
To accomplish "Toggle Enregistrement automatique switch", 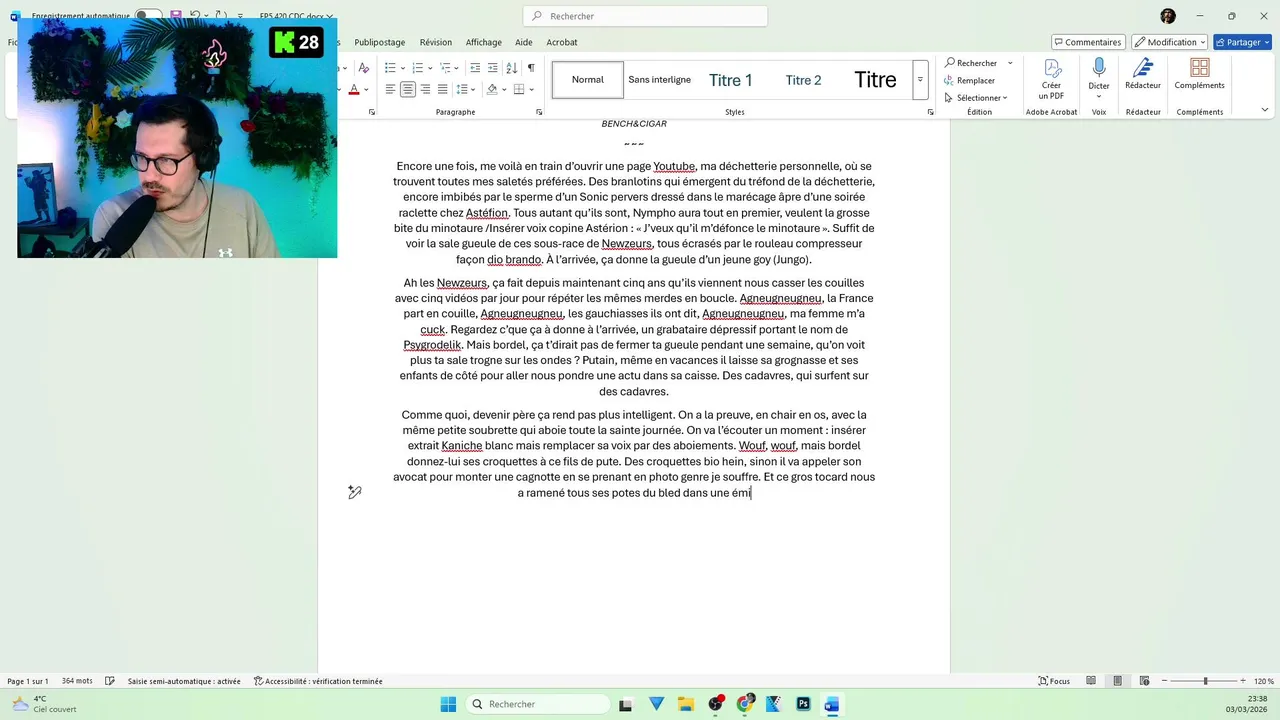I will pos(149,16).
